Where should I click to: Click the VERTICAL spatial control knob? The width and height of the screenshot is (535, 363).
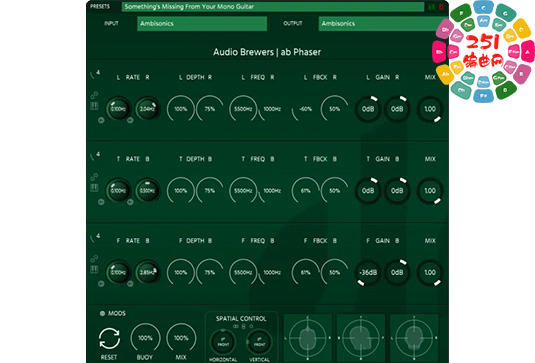pyautogui.click(x=259, y=342)
